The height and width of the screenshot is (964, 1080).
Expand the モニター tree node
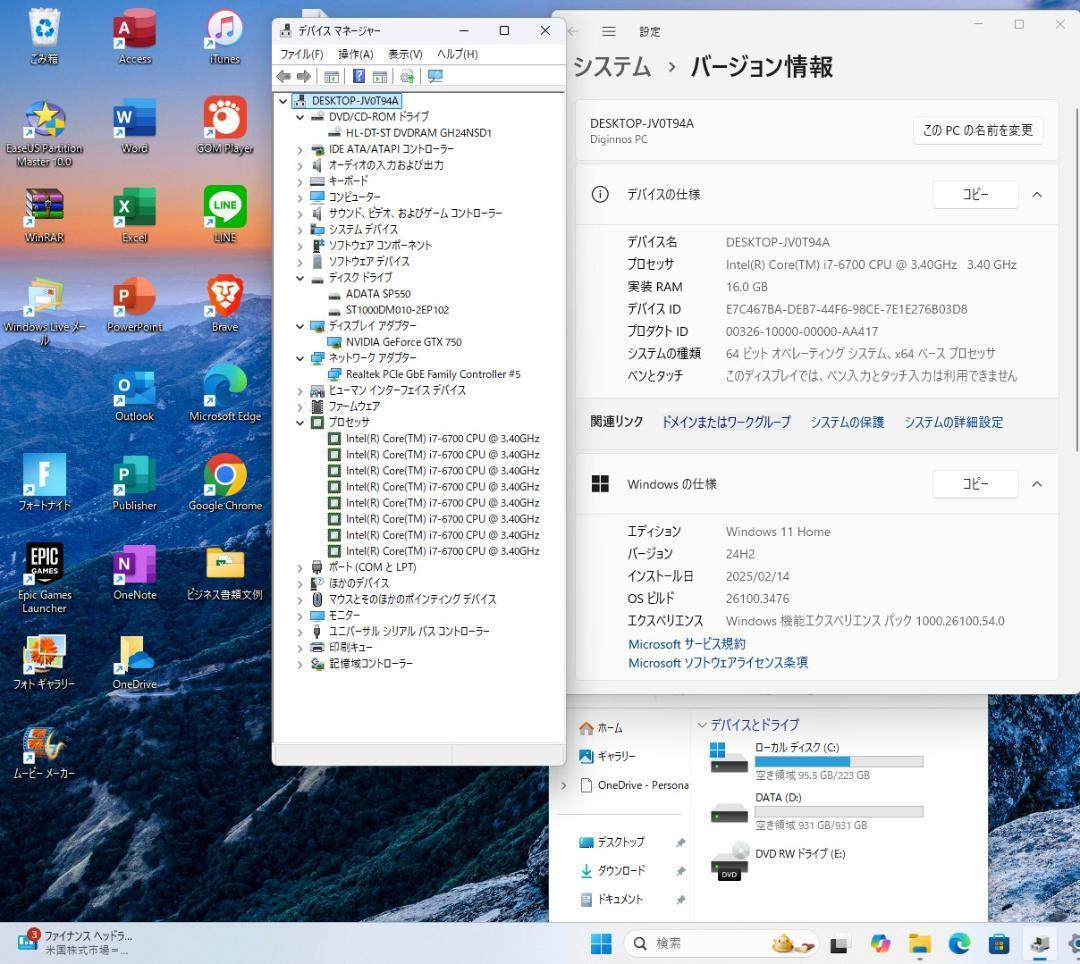point(300,616)
